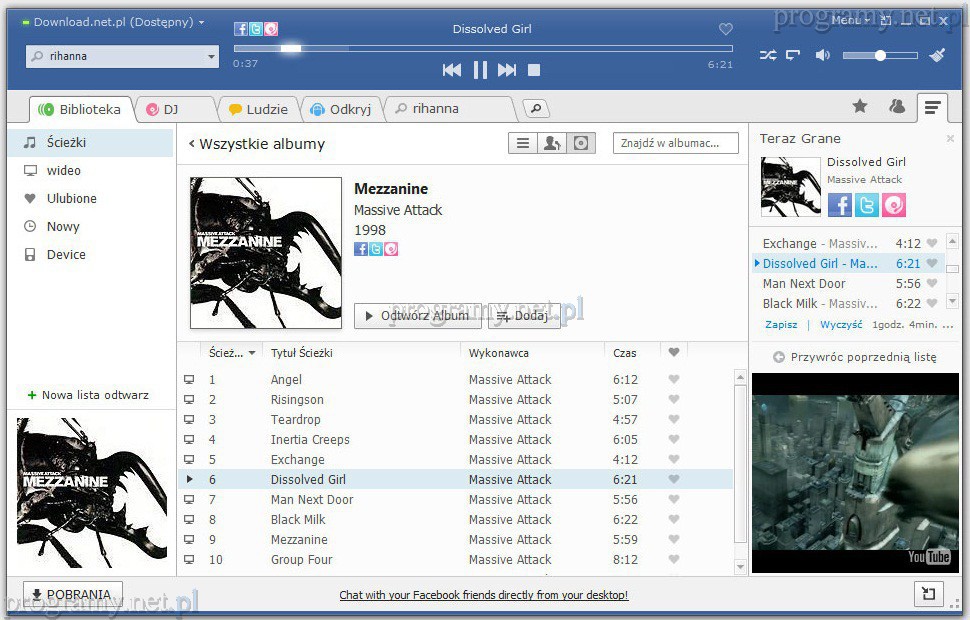Click the stop playback button

(534, 70)
